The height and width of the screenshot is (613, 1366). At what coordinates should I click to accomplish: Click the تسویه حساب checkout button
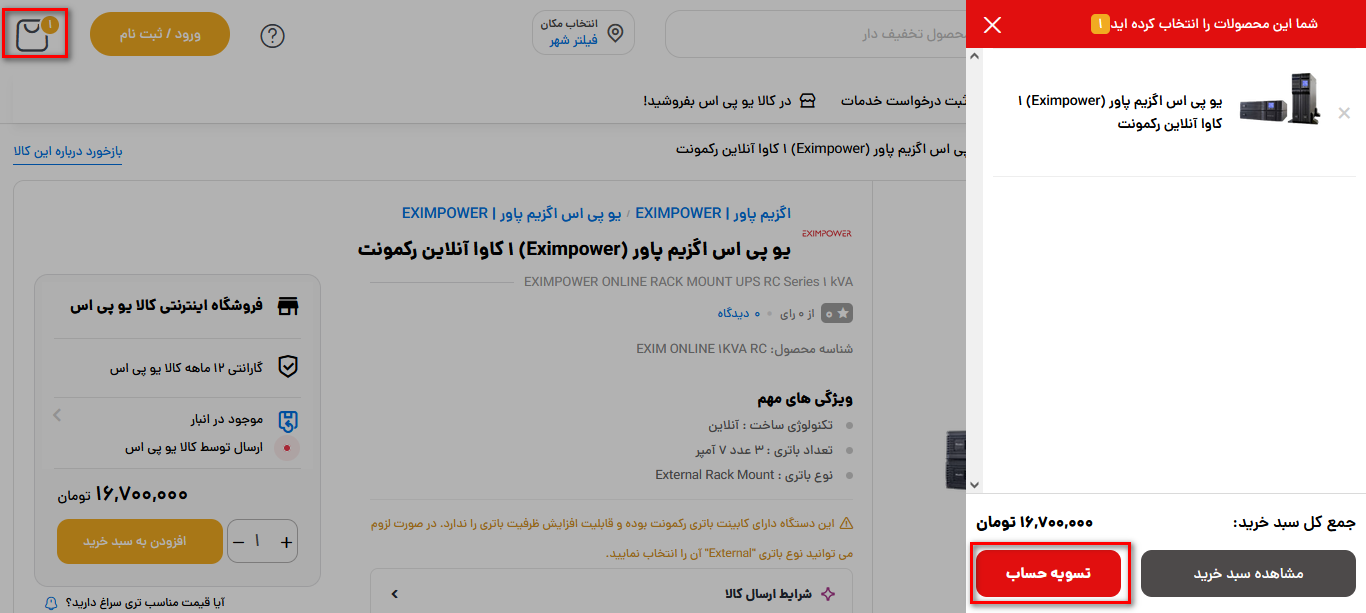pyautogui.click(x=1048, y=573)
